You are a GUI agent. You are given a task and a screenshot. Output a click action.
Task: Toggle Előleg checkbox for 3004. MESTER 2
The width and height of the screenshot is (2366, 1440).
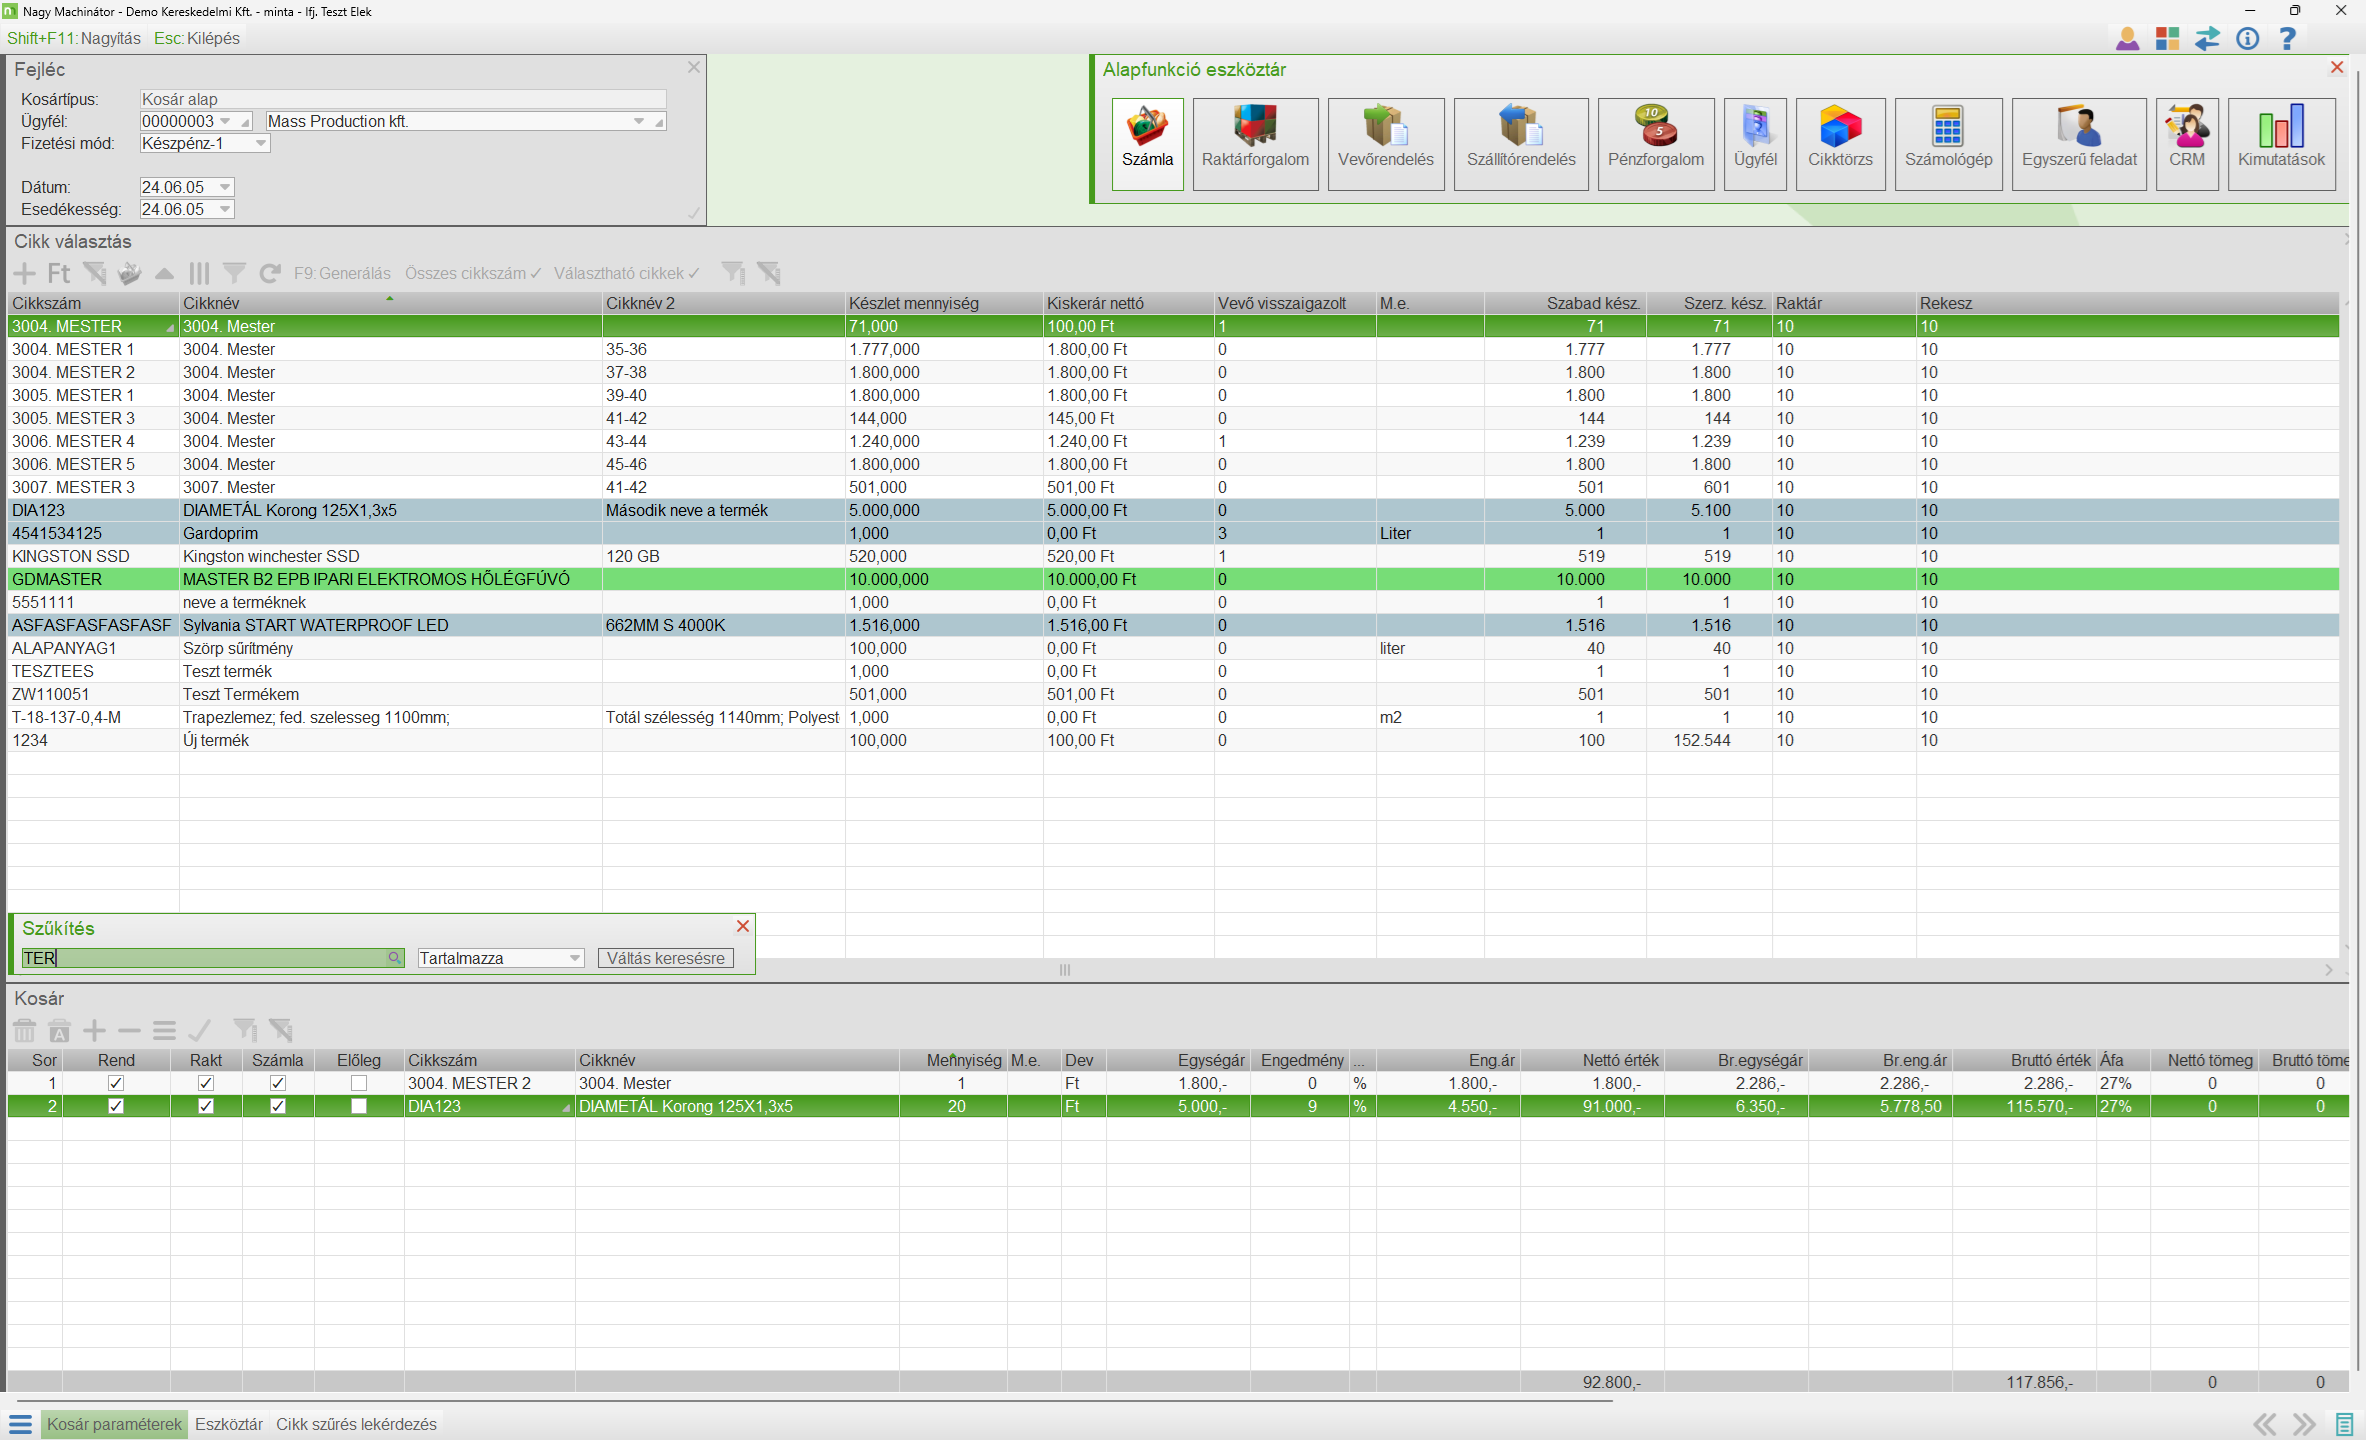pyautogui.click(x=359, y=1083)
